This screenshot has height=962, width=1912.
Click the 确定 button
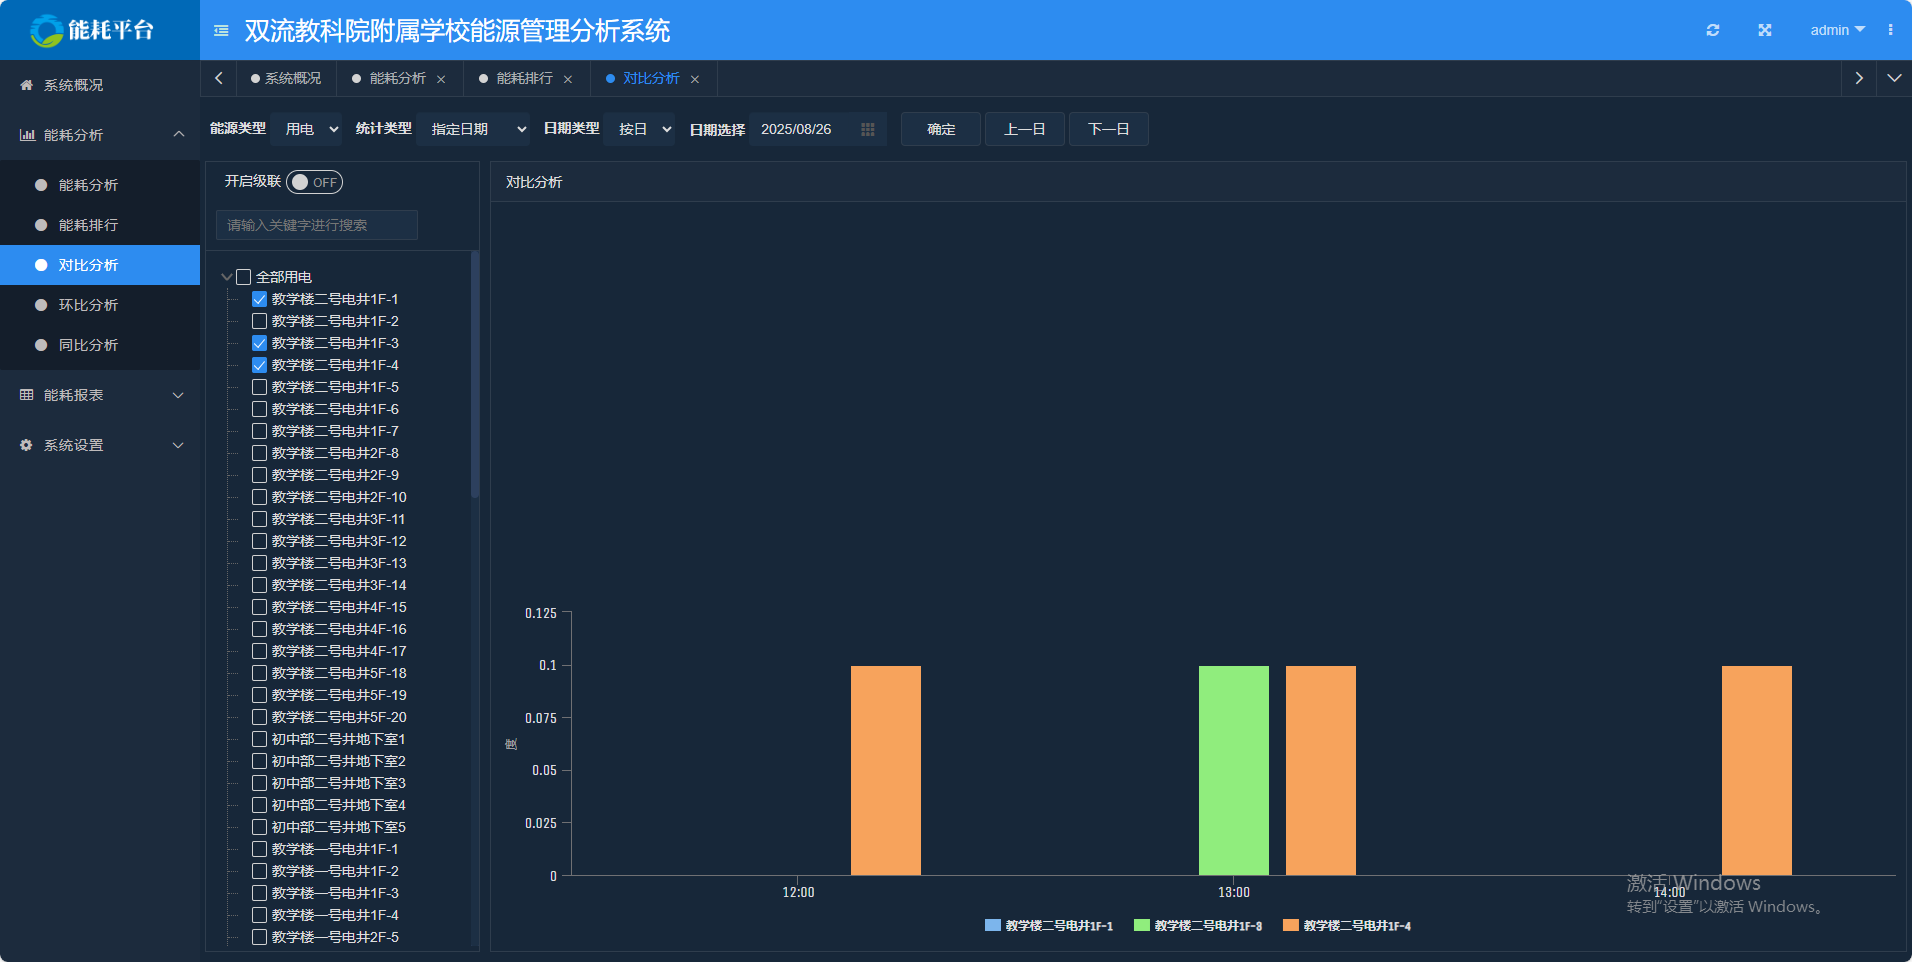click(x=940, y=129)
